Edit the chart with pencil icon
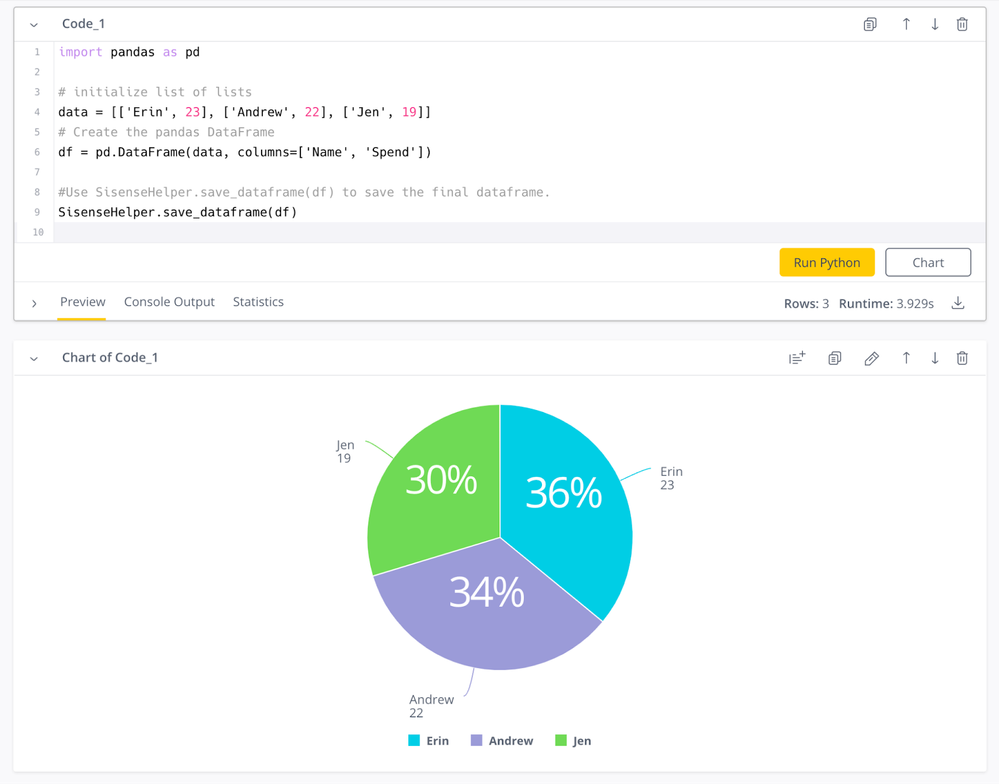 (x=871, y=358)
